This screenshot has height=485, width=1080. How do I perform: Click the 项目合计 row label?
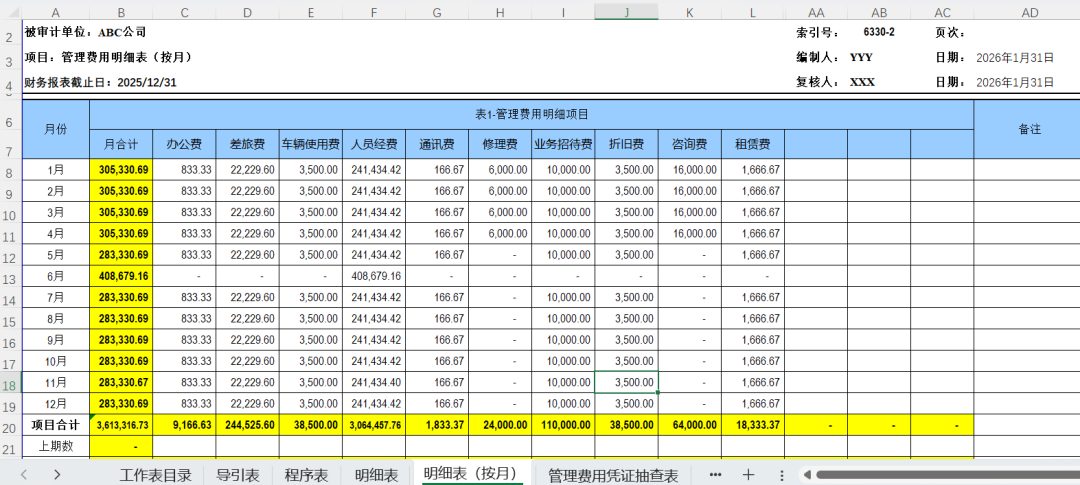56,426
